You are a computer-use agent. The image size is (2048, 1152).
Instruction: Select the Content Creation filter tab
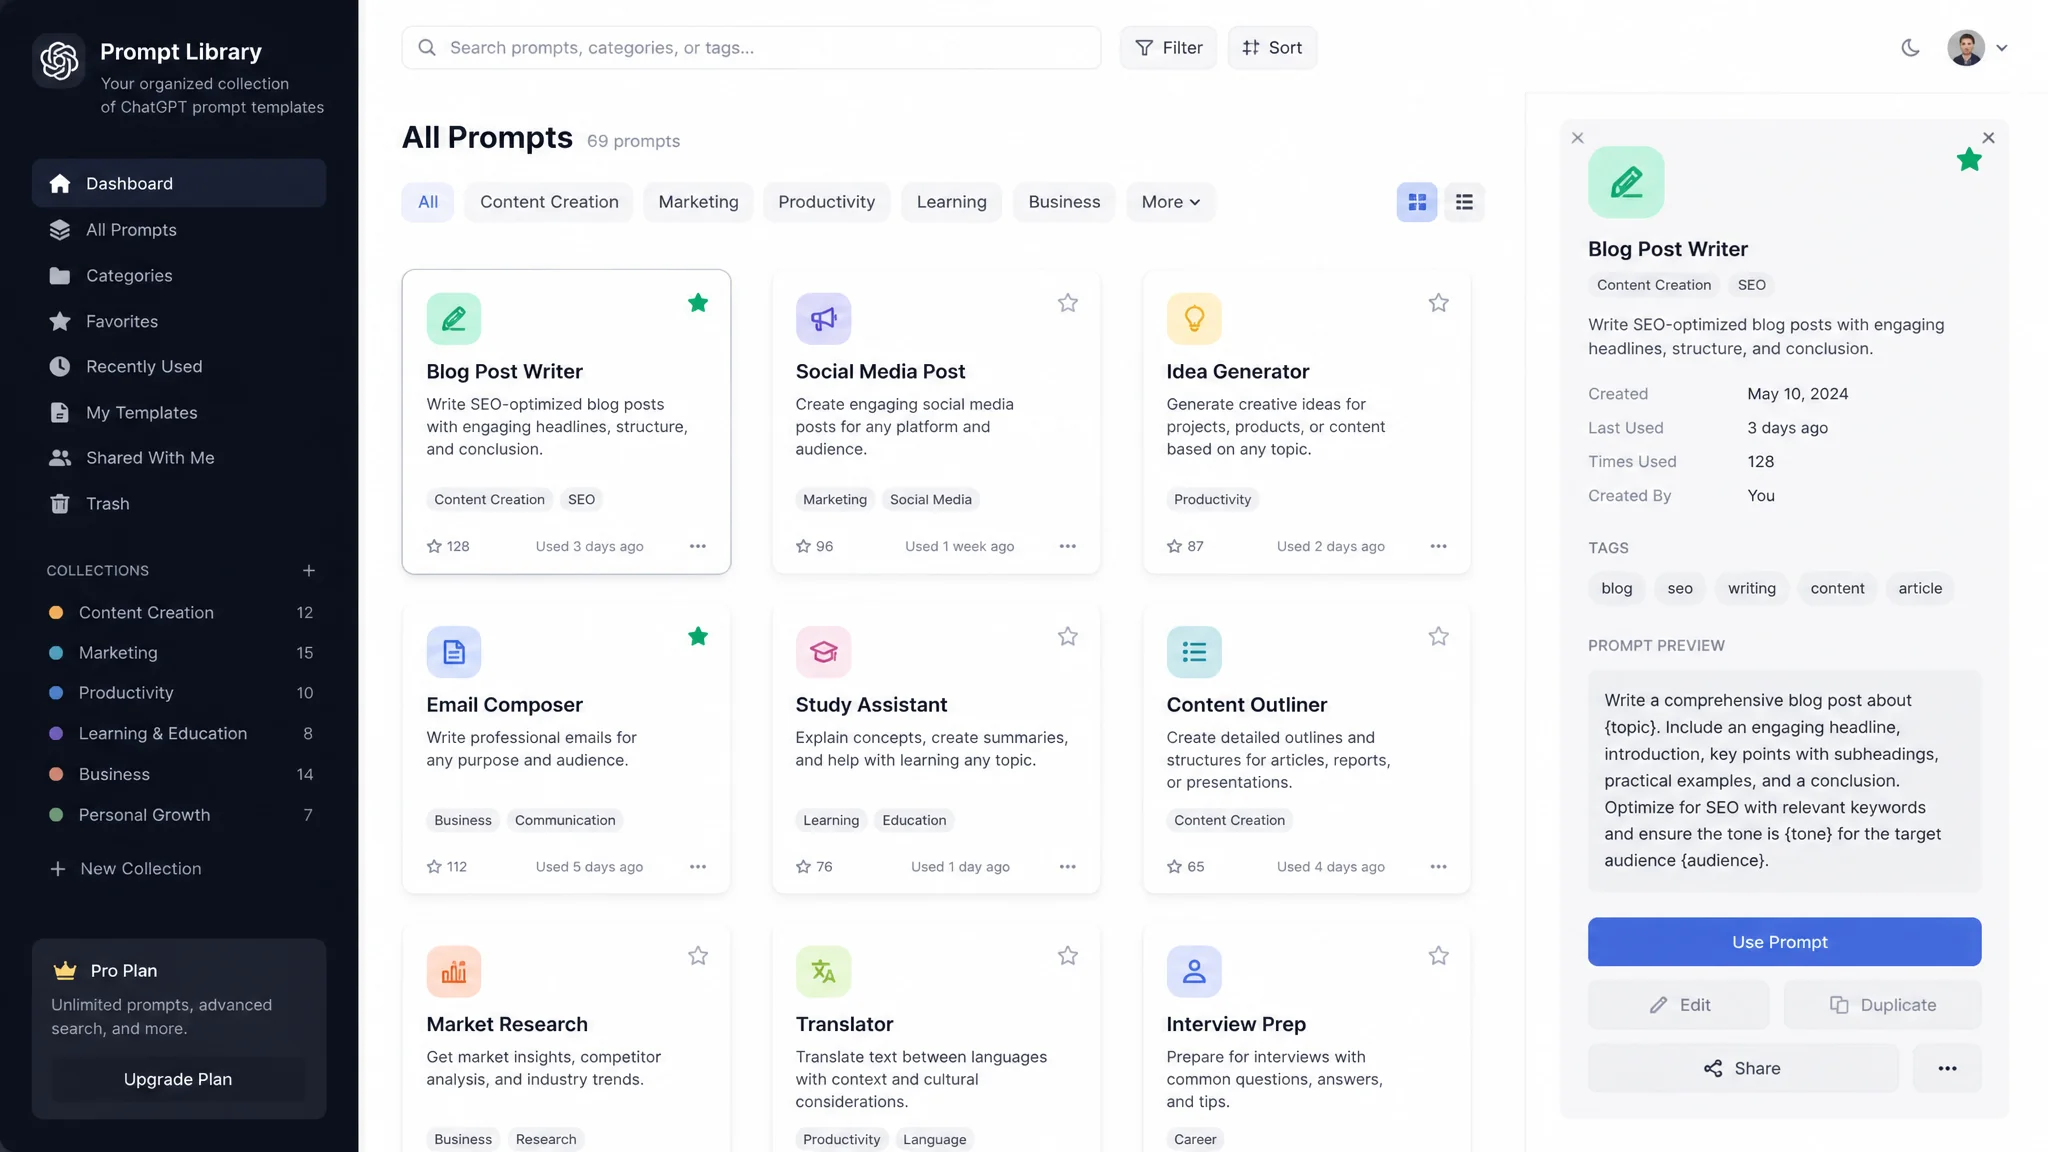549,202
